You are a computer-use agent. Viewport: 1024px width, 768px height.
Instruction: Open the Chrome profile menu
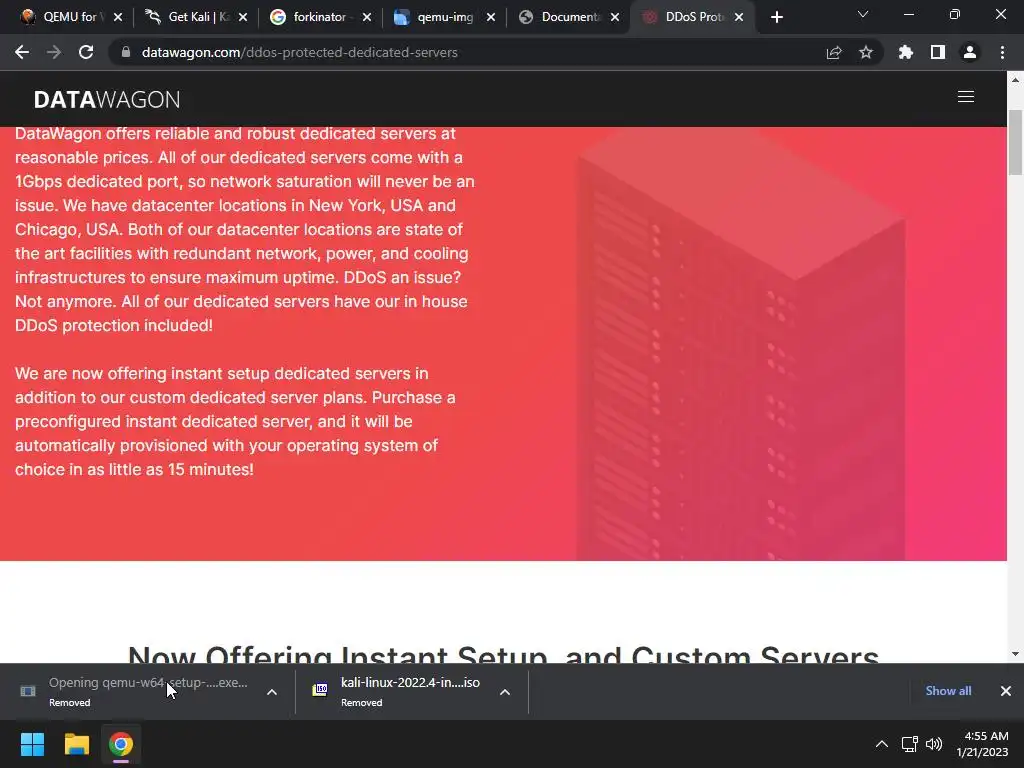pos(970,52)
